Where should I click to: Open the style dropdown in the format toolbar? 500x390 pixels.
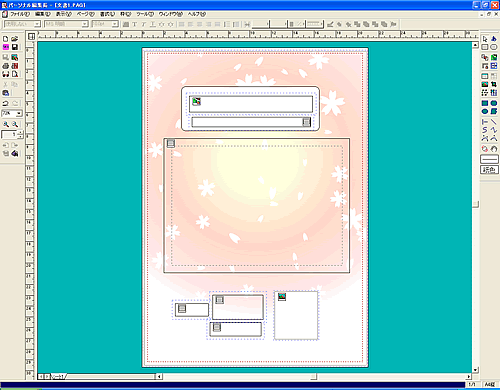click(37, 24)
